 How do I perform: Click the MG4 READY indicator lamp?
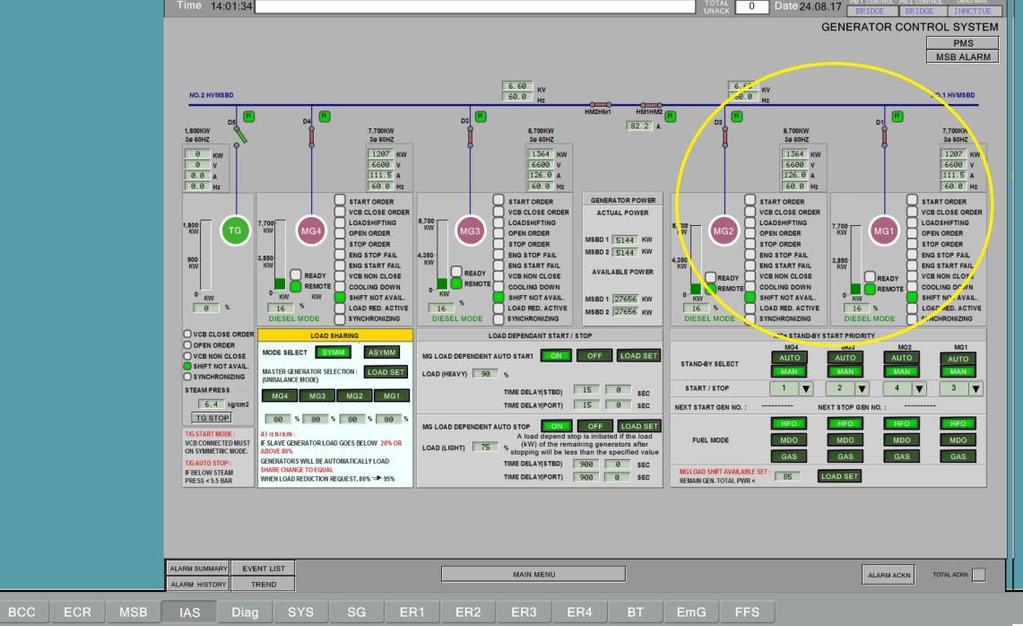[296, 275]
